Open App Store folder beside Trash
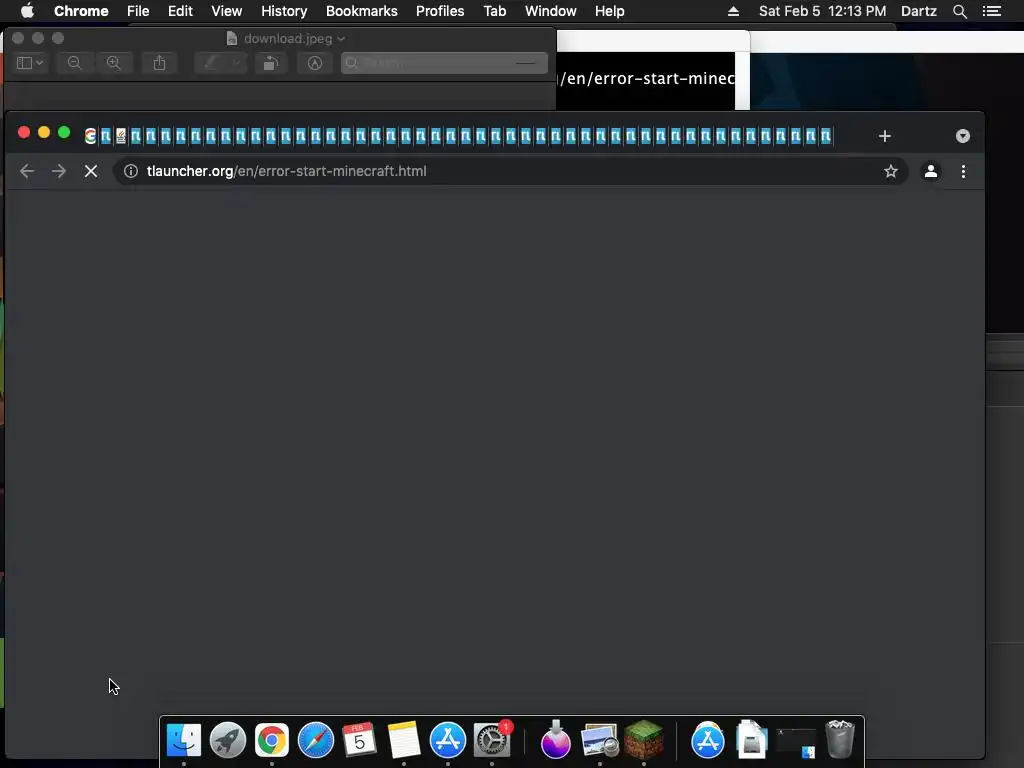The width and height of the screenshot is (1024, 768). [x=707, y=741]
